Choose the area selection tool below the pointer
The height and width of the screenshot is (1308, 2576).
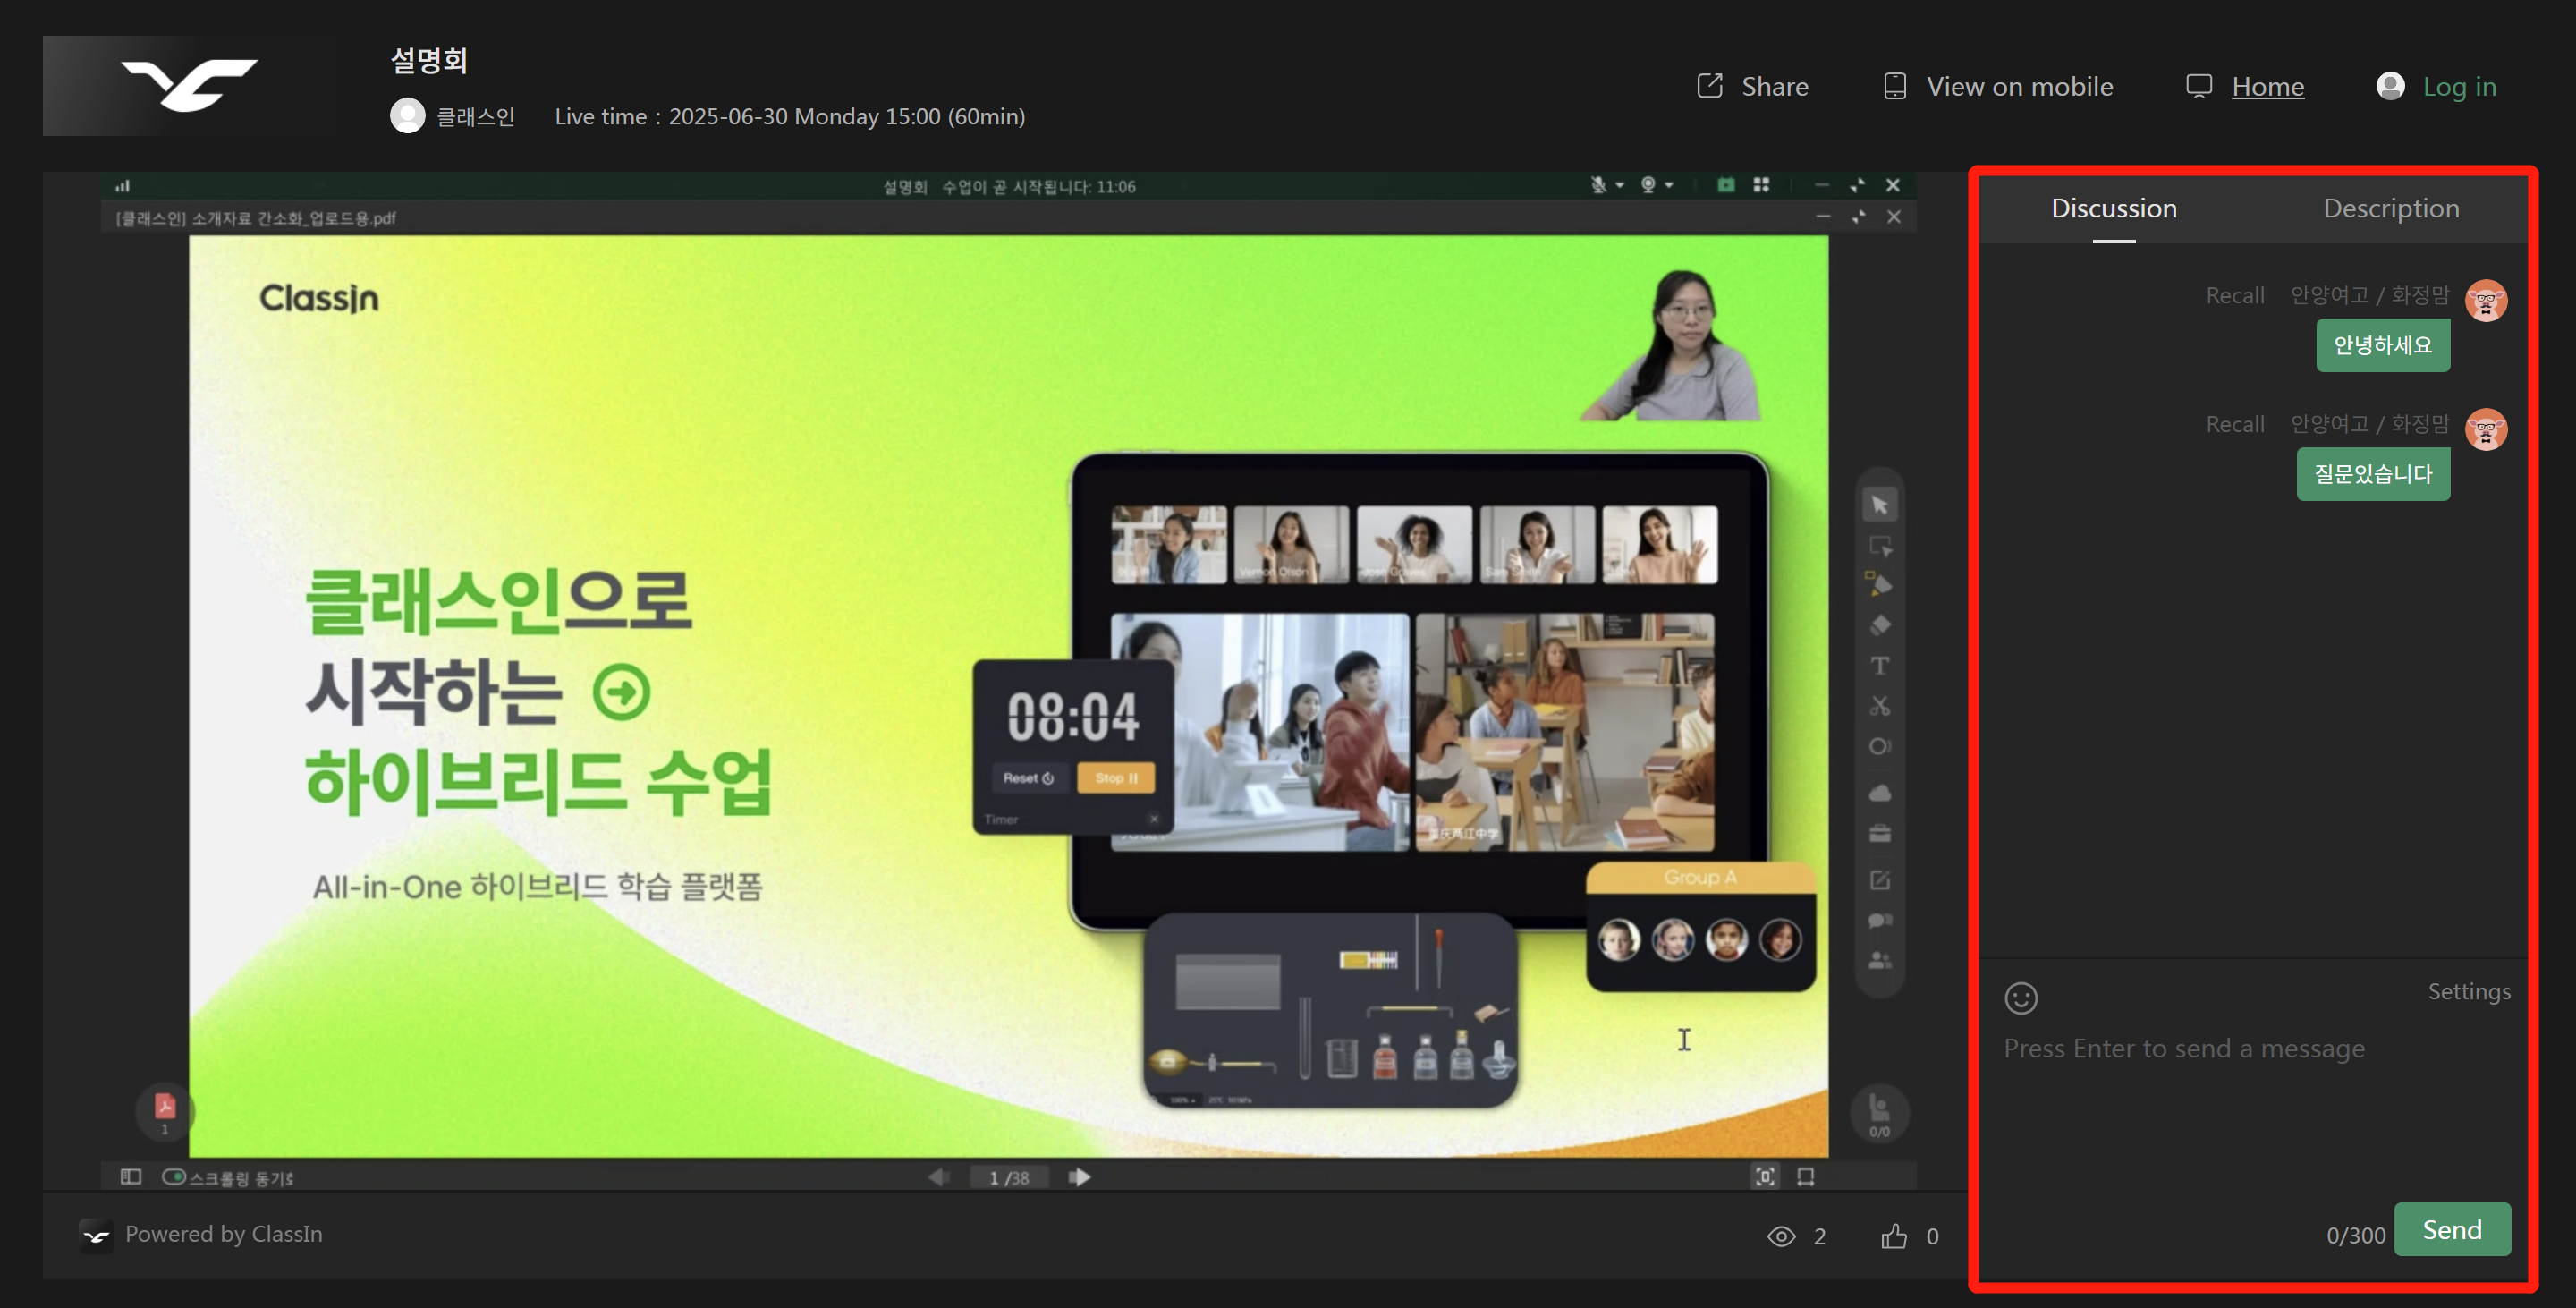pos(1880,546)
